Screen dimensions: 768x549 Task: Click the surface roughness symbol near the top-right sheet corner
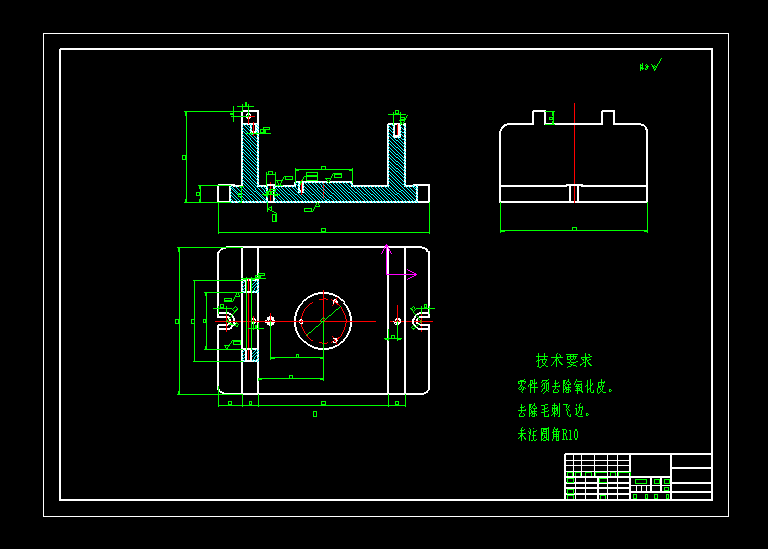[x=651, y=65]
